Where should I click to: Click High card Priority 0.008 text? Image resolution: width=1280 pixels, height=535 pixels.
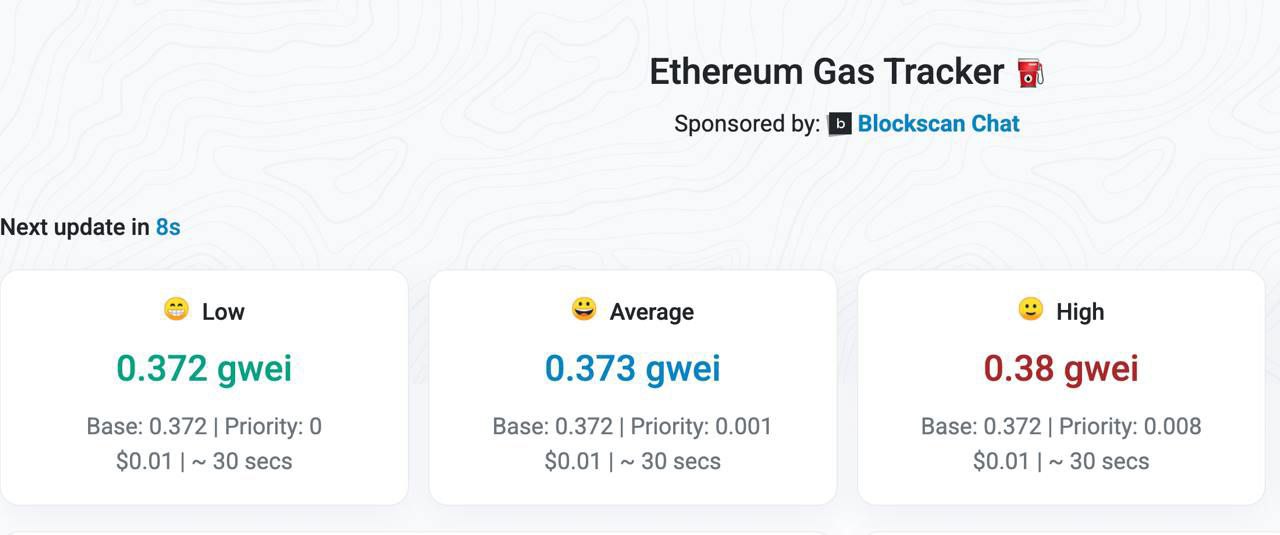pyautogui.click(x=1130, y=426)
